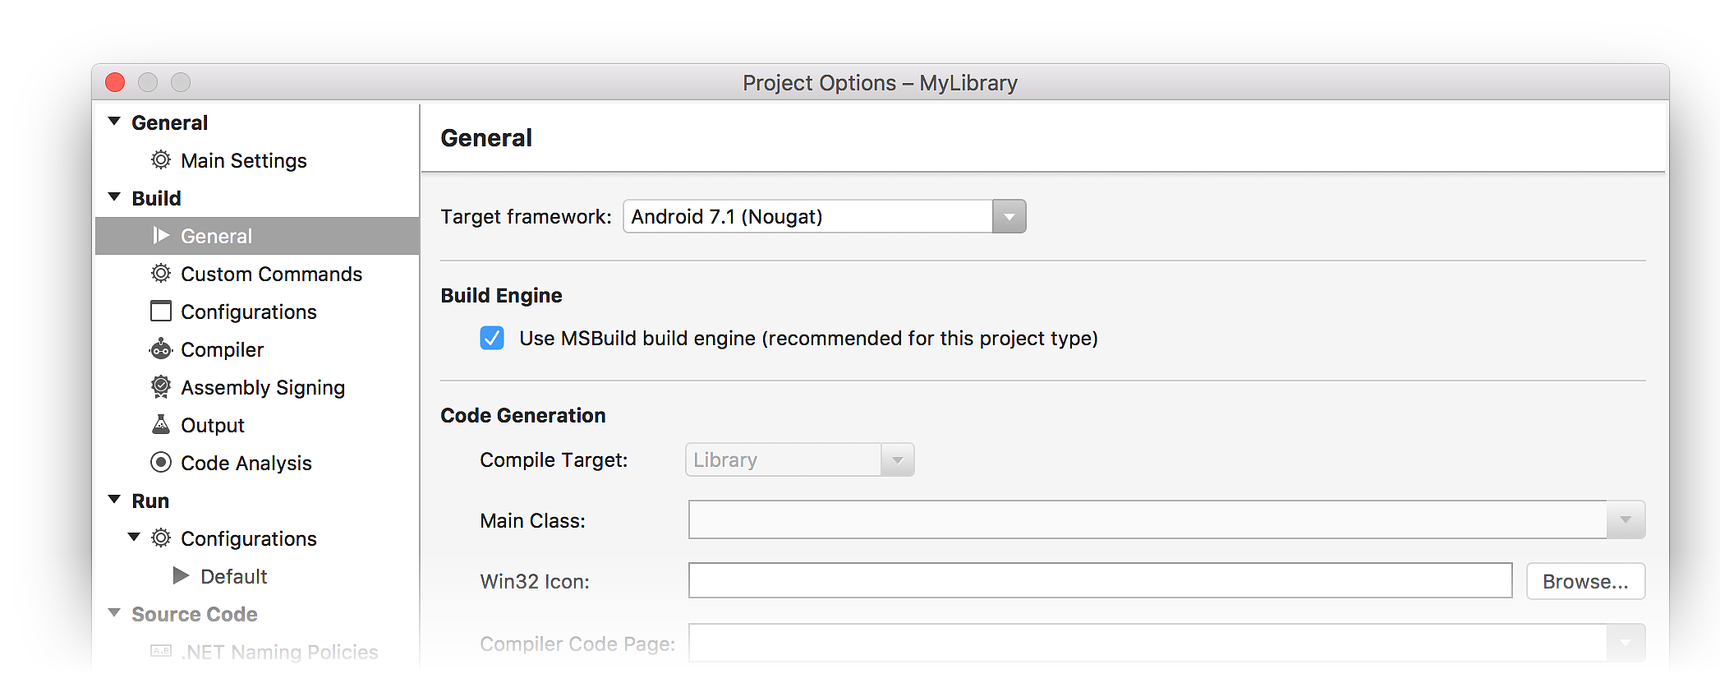Click the Configurations window icon under Build
The image size is (1720, 674).
tap(160, 311)
